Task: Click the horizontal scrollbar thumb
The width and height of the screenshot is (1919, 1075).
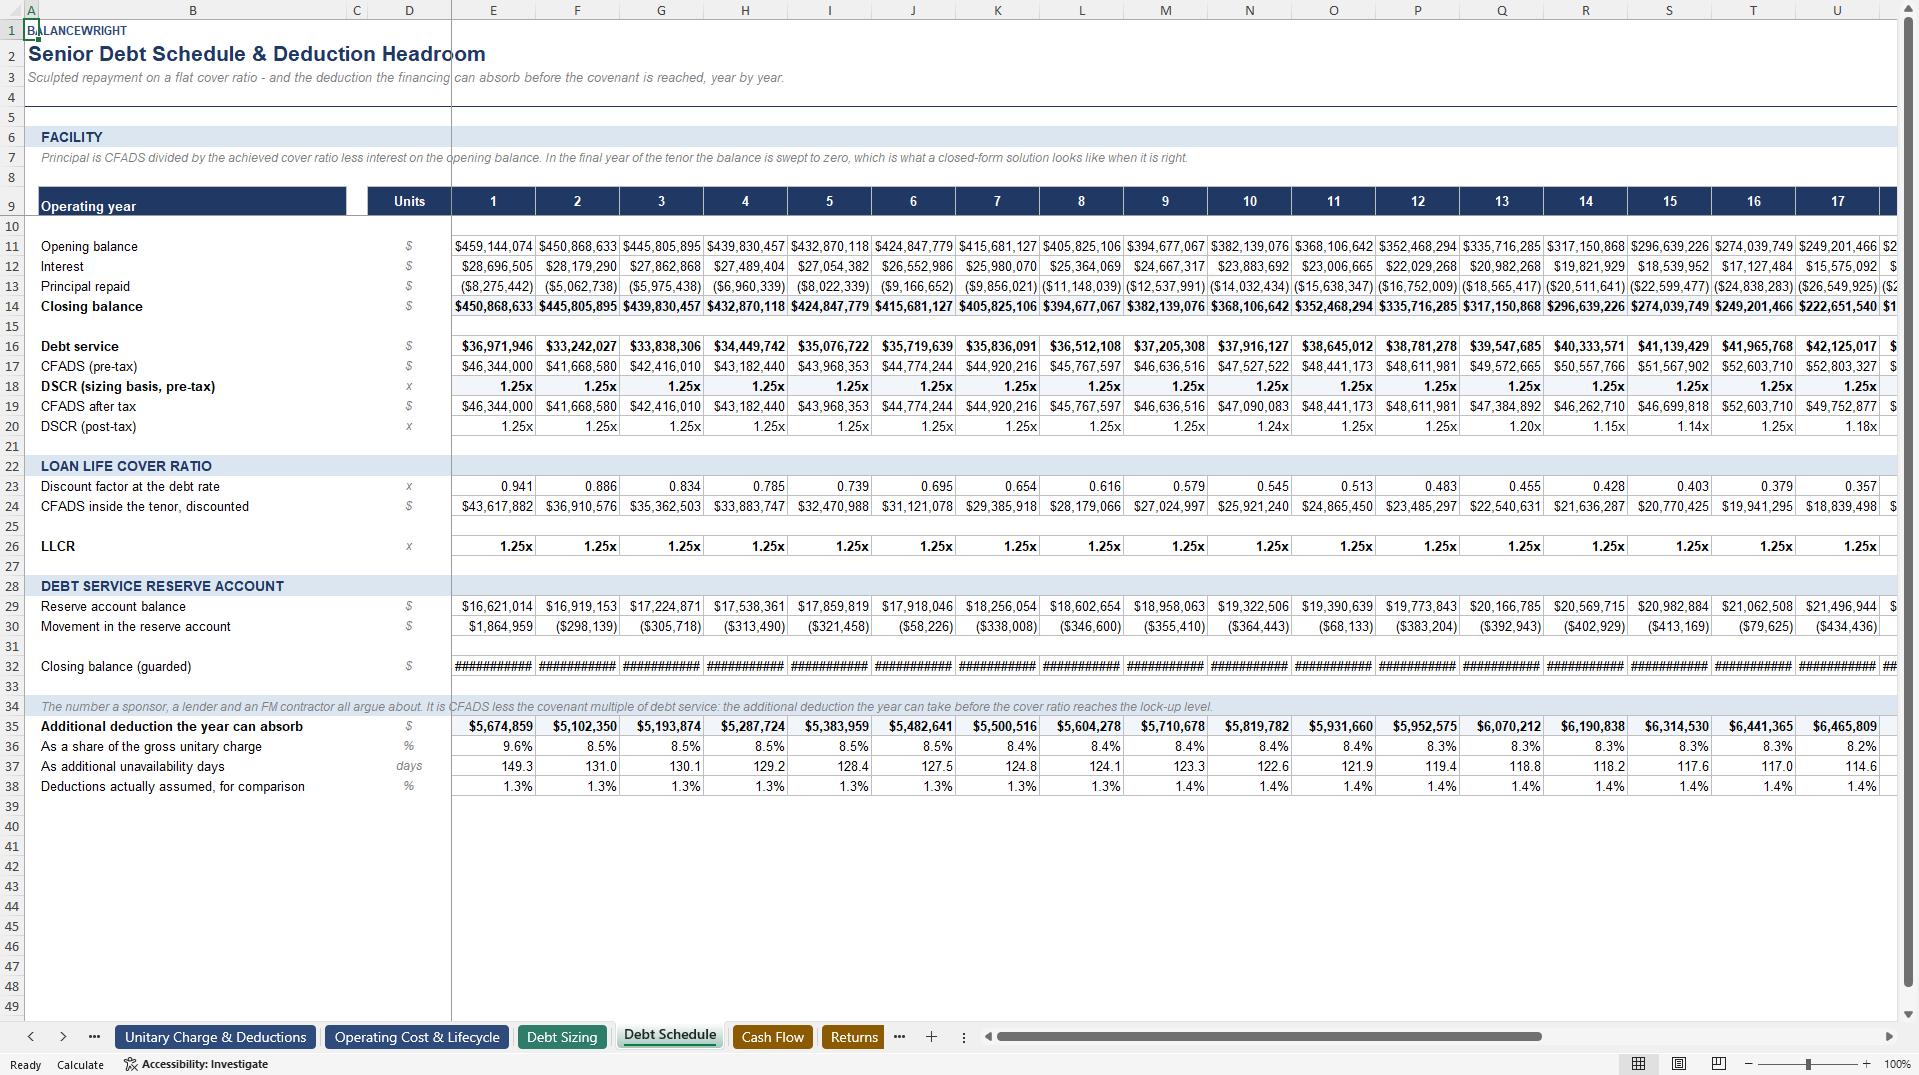Action: pyautogui.click(x=1268, y=1037)
